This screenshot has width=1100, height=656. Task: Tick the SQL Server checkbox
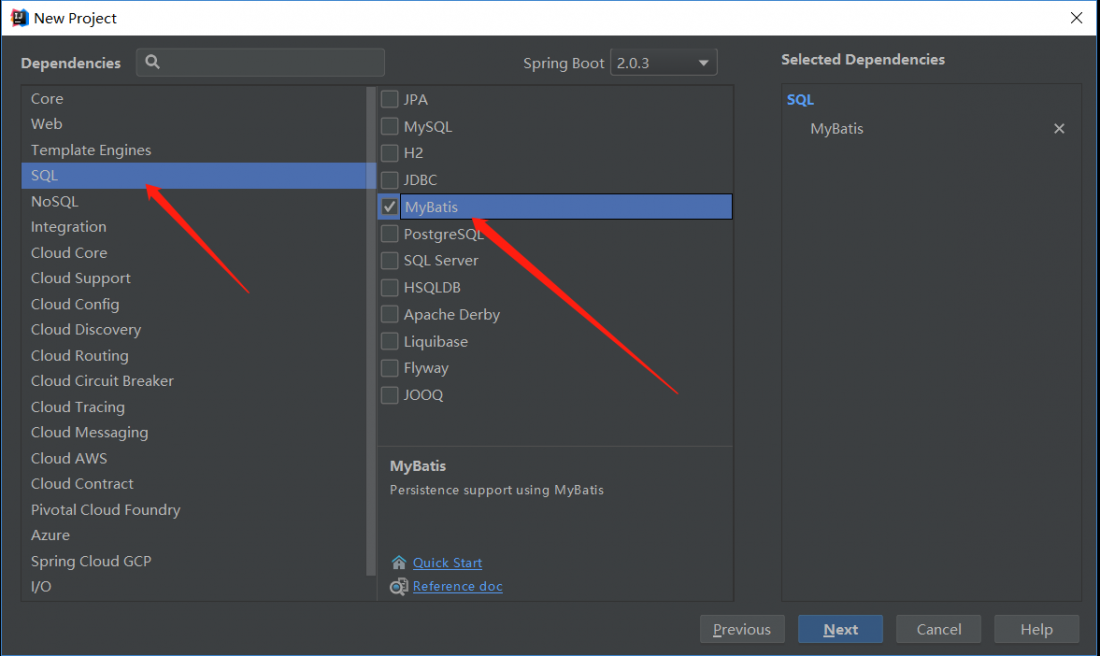tap(389, 260)
